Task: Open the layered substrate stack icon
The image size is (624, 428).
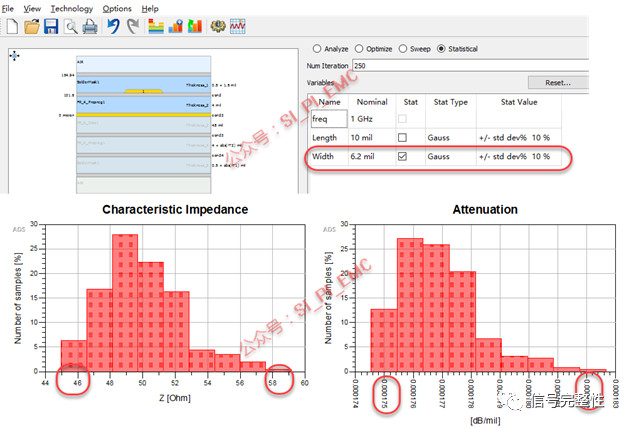Action: (x=156, y=26)
